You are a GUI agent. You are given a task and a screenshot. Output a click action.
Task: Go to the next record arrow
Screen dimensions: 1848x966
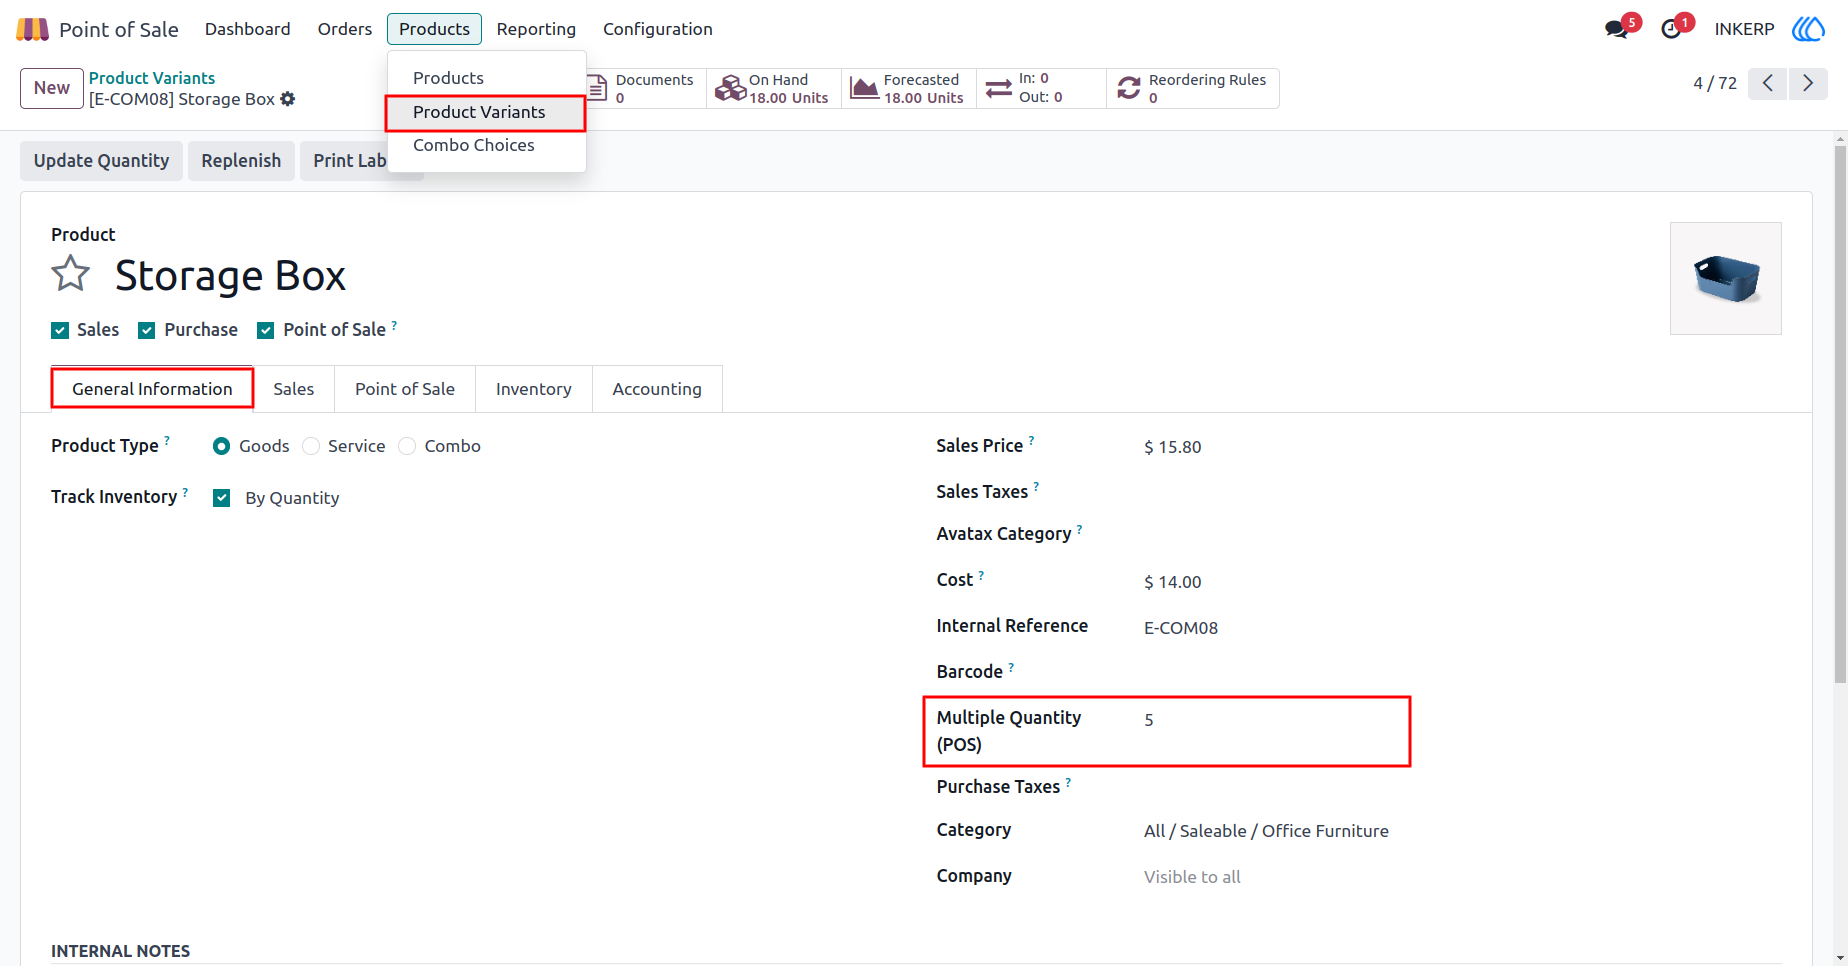[x=1808, y=83]
